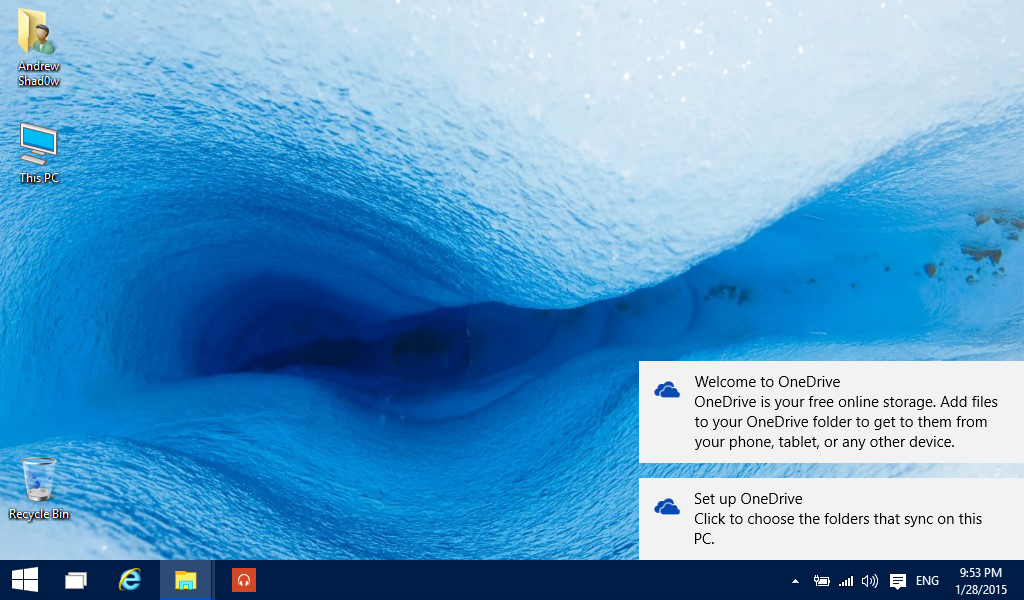Open the Action Center notifications icon
Image resolution: width=1024 pixels, height=600 pixels.
tap(898, 581)
